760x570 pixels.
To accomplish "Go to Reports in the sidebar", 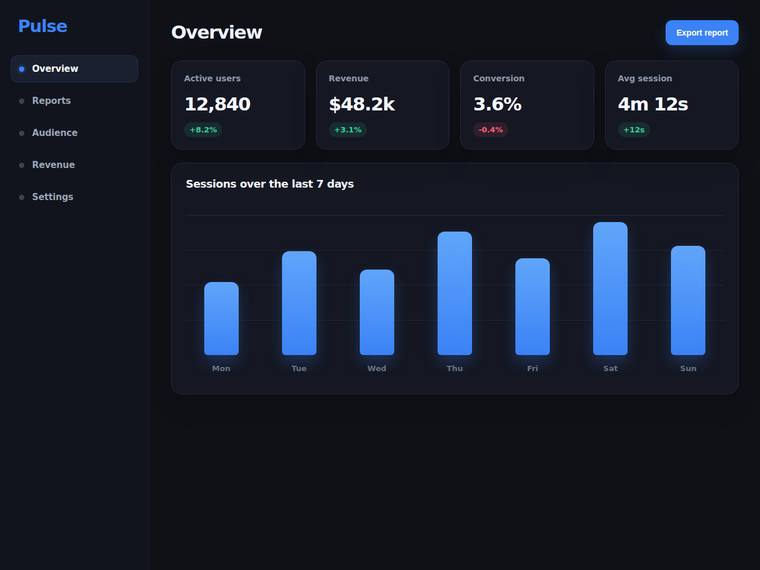I will [75, 101].
